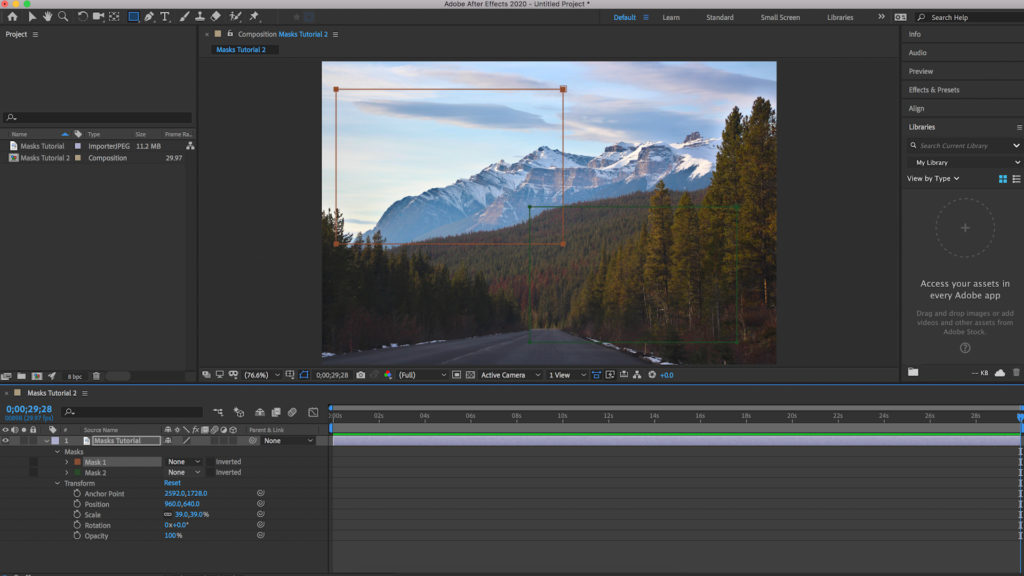Check the Inverted box for Mask 1

pyautogui.click(x=210, y=462)
